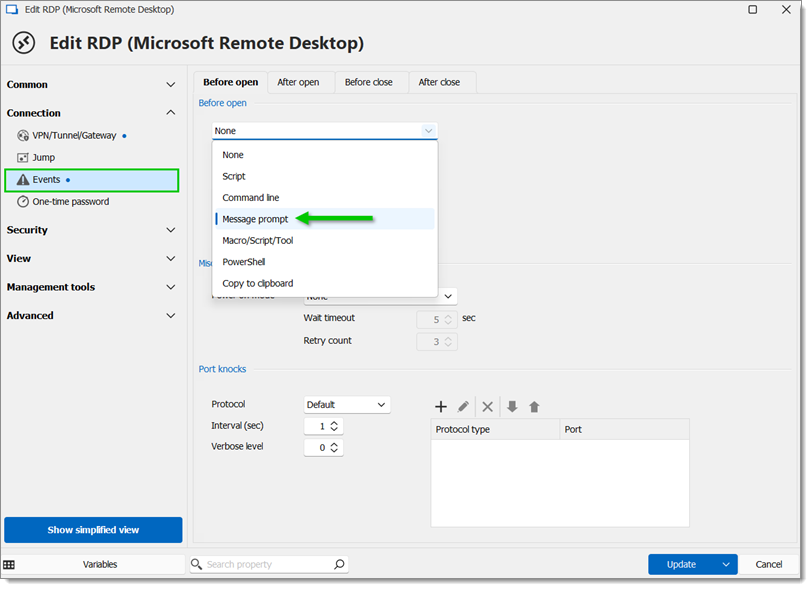Select Message prompt option
The image size is (812, 589).
(x=325, y=219)
